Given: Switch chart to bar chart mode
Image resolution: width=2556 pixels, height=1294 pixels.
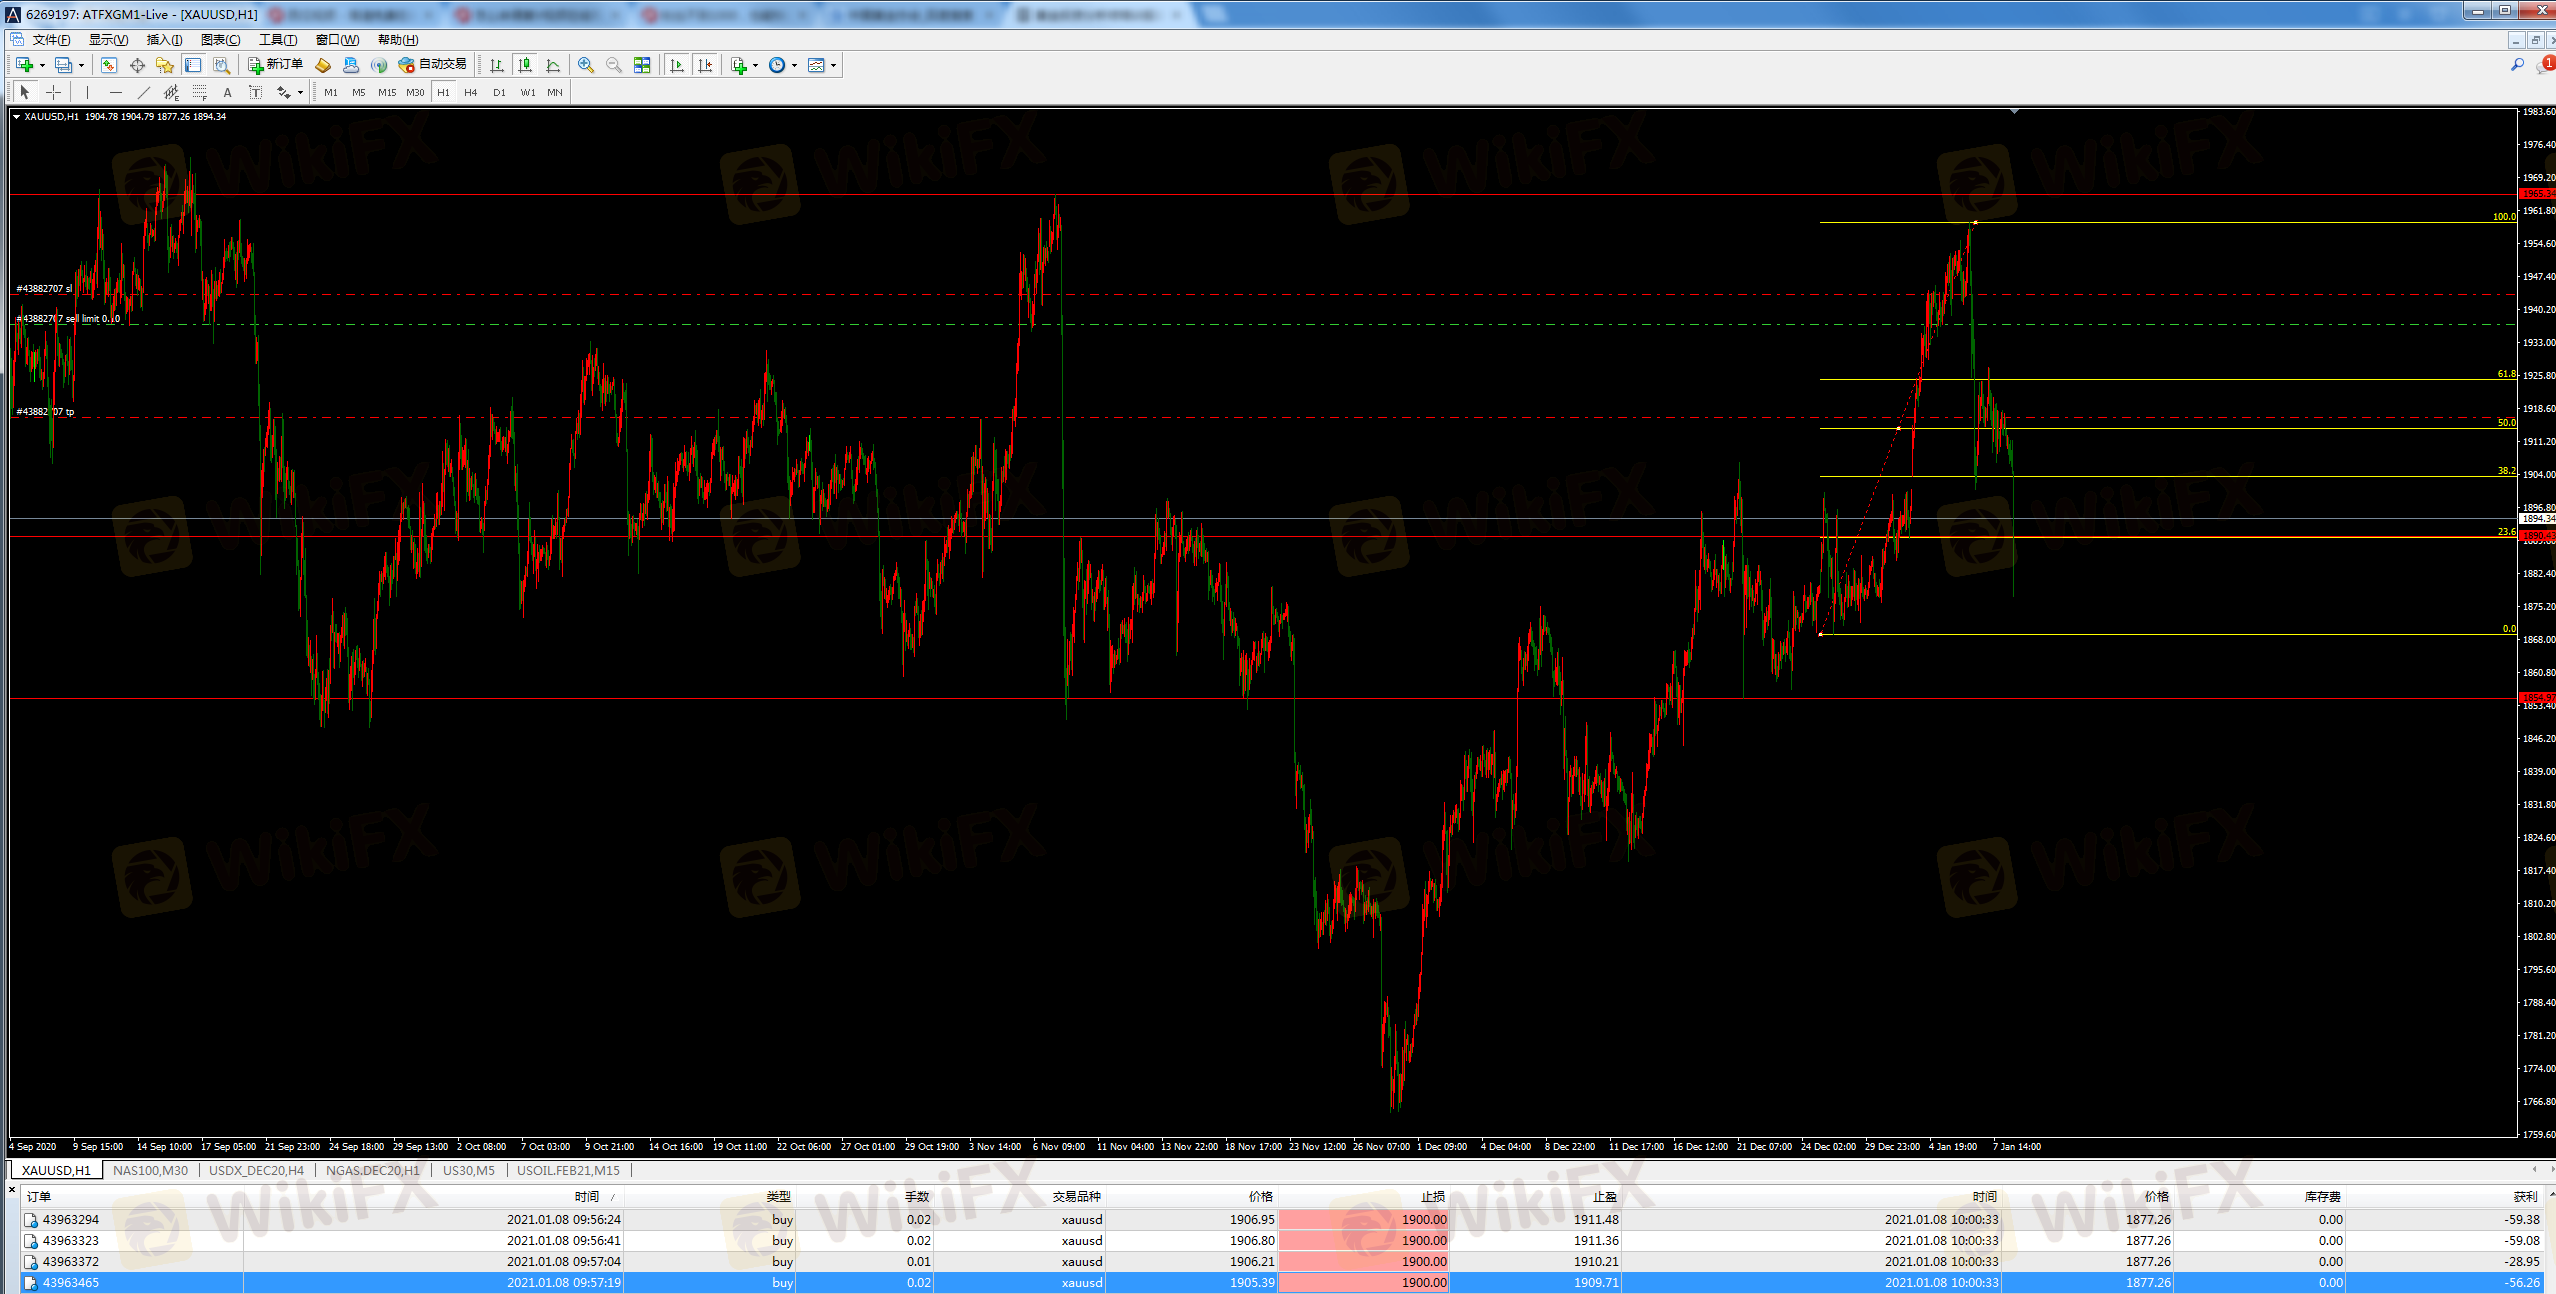Looking at the screenshot, I should (x=497, y=65).
